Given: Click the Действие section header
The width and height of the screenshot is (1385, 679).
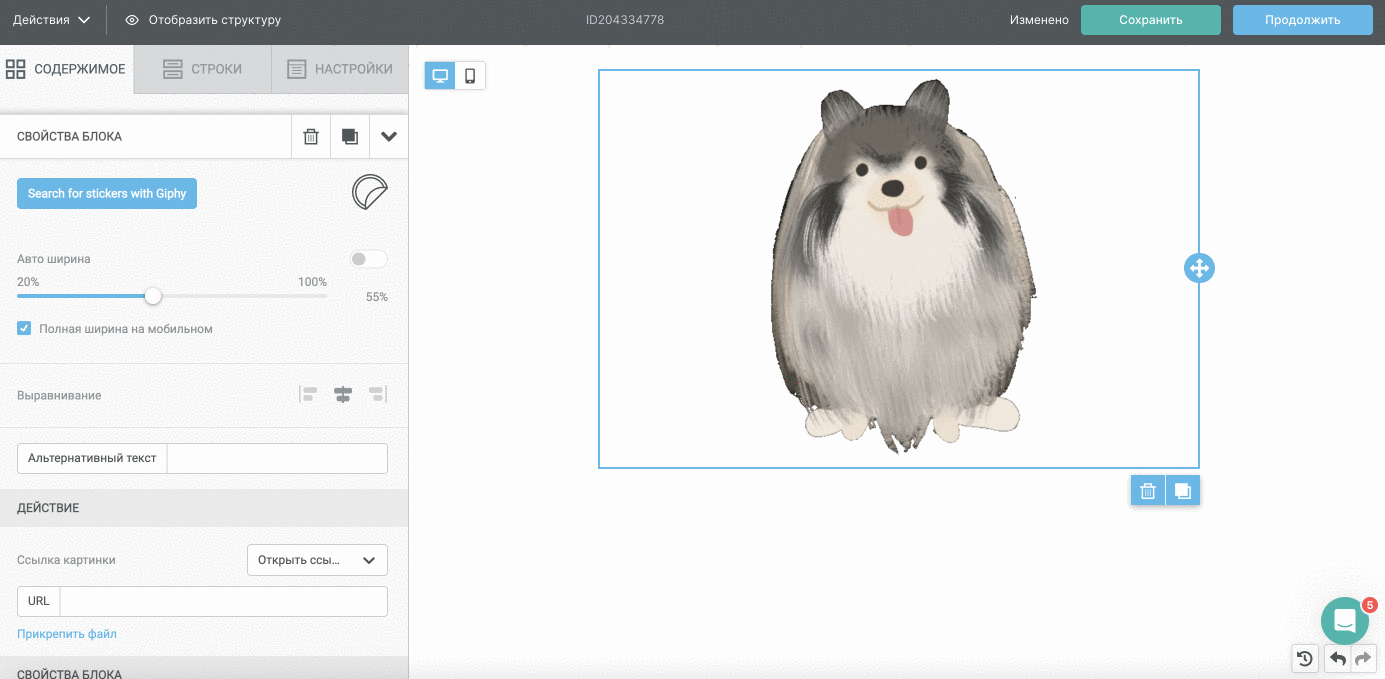Looking at the screenshot, I should click(204, 508).
